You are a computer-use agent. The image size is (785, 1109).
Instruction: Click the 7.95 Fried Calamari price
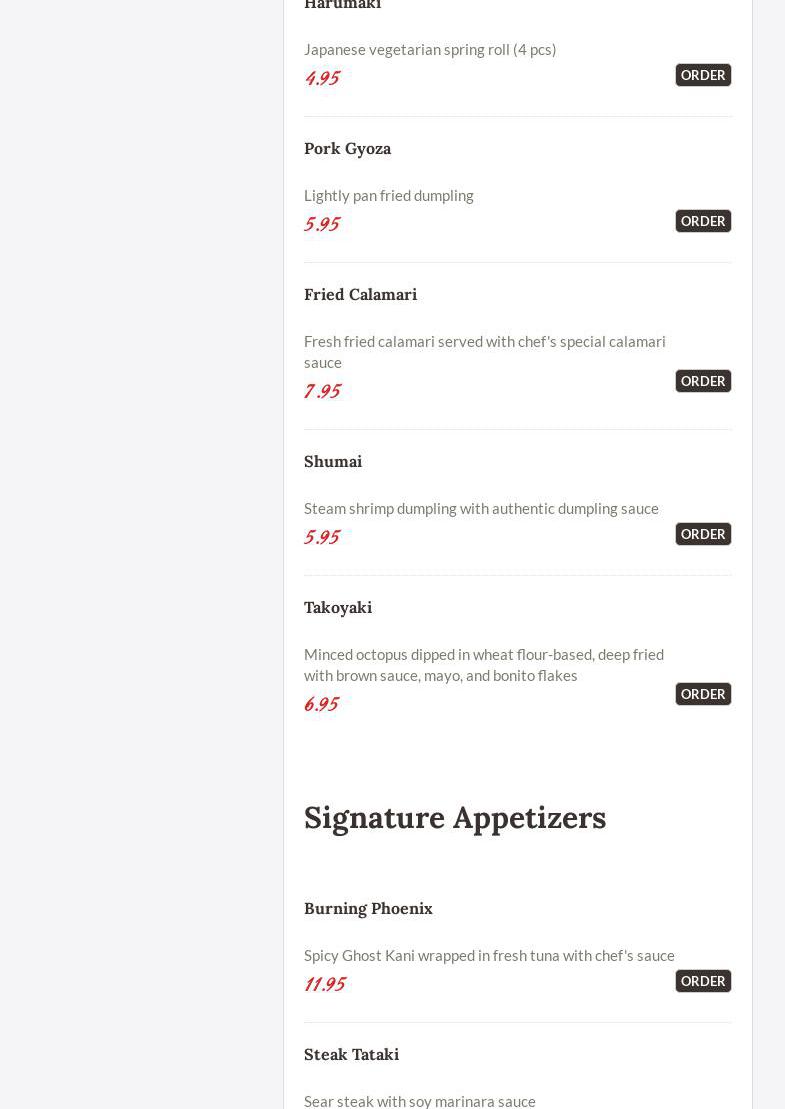322,391
